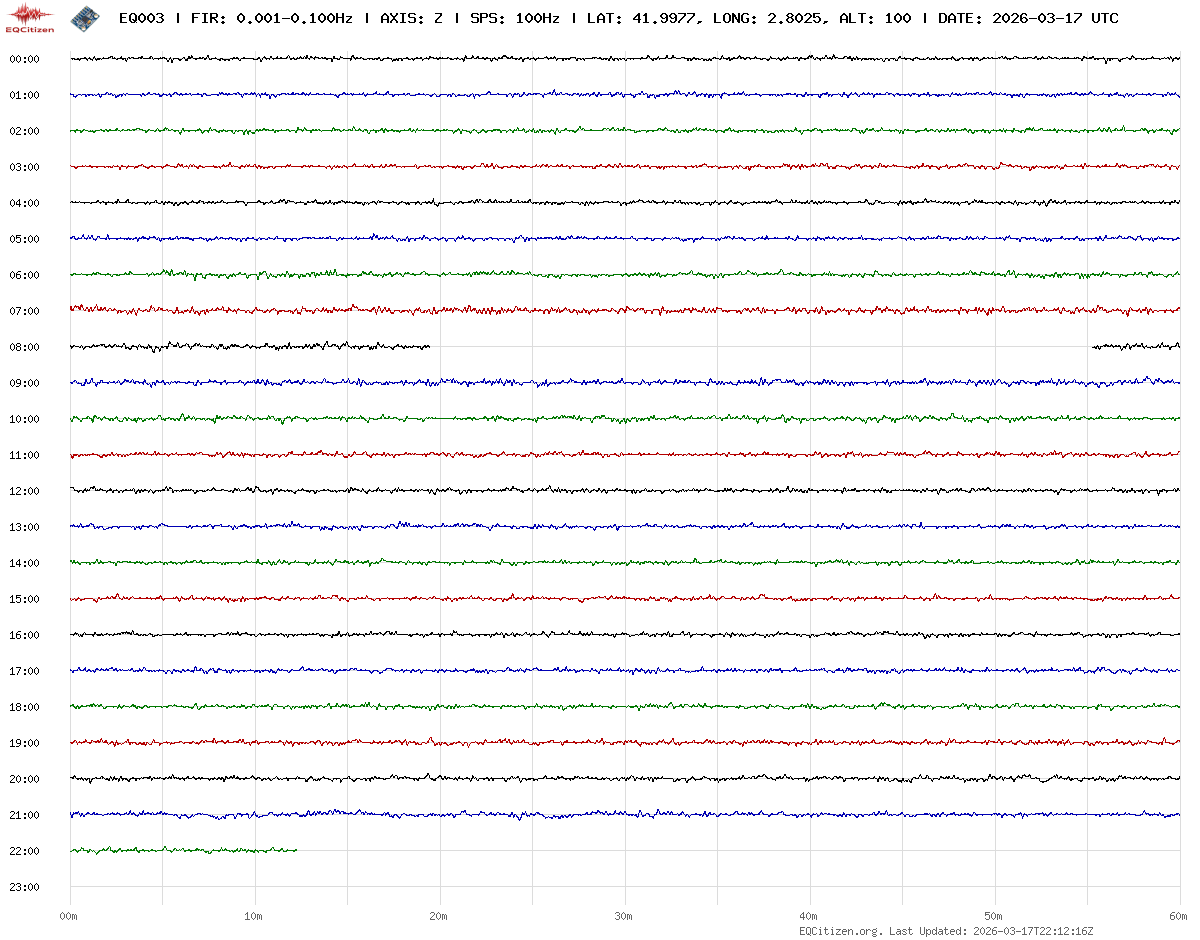Click the sensor device icon beside EQ003
The image size is (1200, 940).
coord(85,18)
